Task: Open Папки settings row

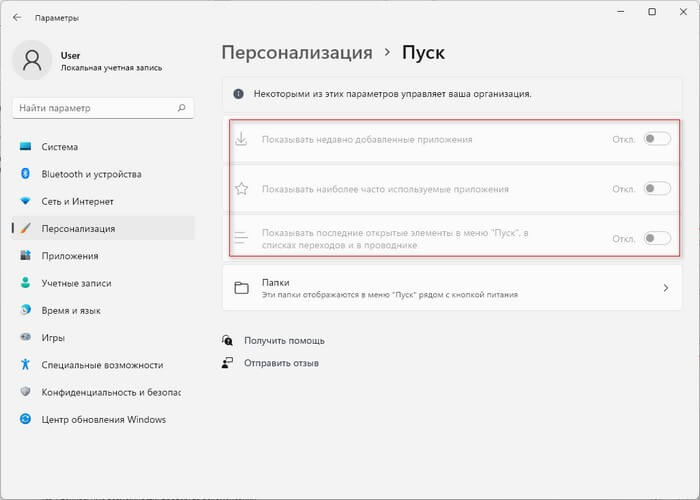Action: point(452,288)
